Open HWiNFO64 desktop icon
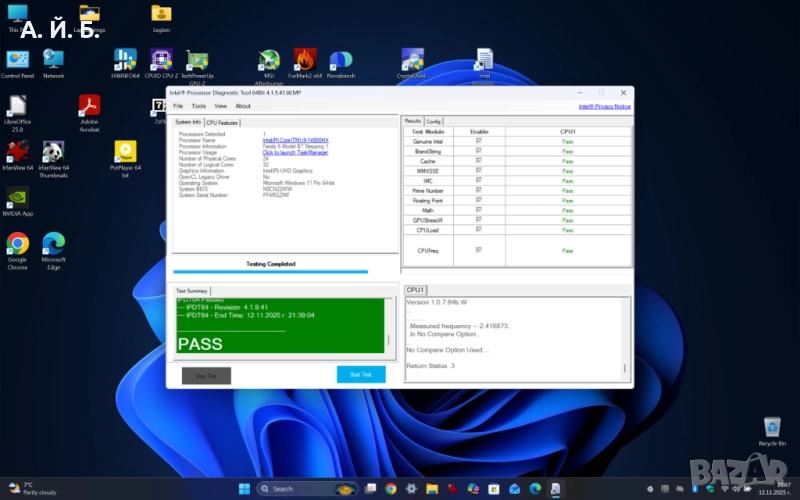This screenshot has height=500, width=800. 125,61
